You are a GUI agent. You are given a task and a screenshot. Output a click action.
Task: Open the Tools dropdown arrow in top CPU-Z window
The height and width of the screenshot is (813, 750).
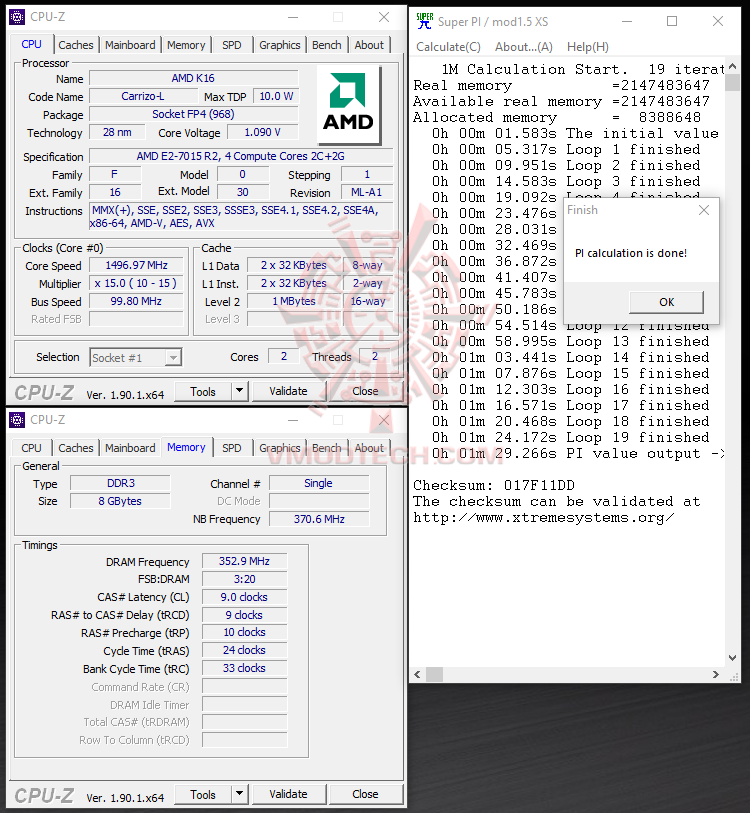239,391
